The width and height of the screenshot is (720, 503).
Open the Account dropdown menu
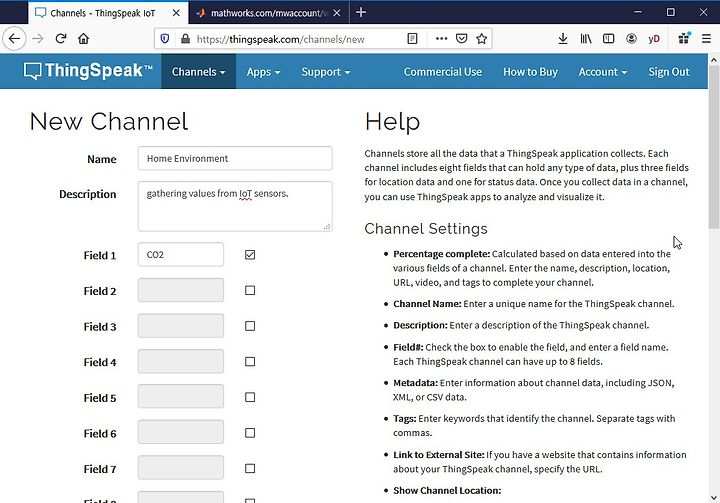coord(602,72)
